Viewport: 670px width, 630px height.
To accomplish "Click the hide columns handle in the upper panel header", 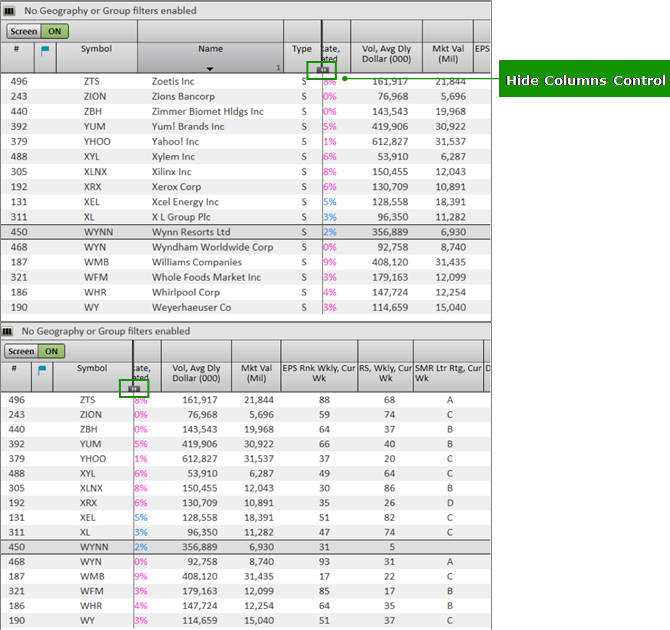I will 323,70.
